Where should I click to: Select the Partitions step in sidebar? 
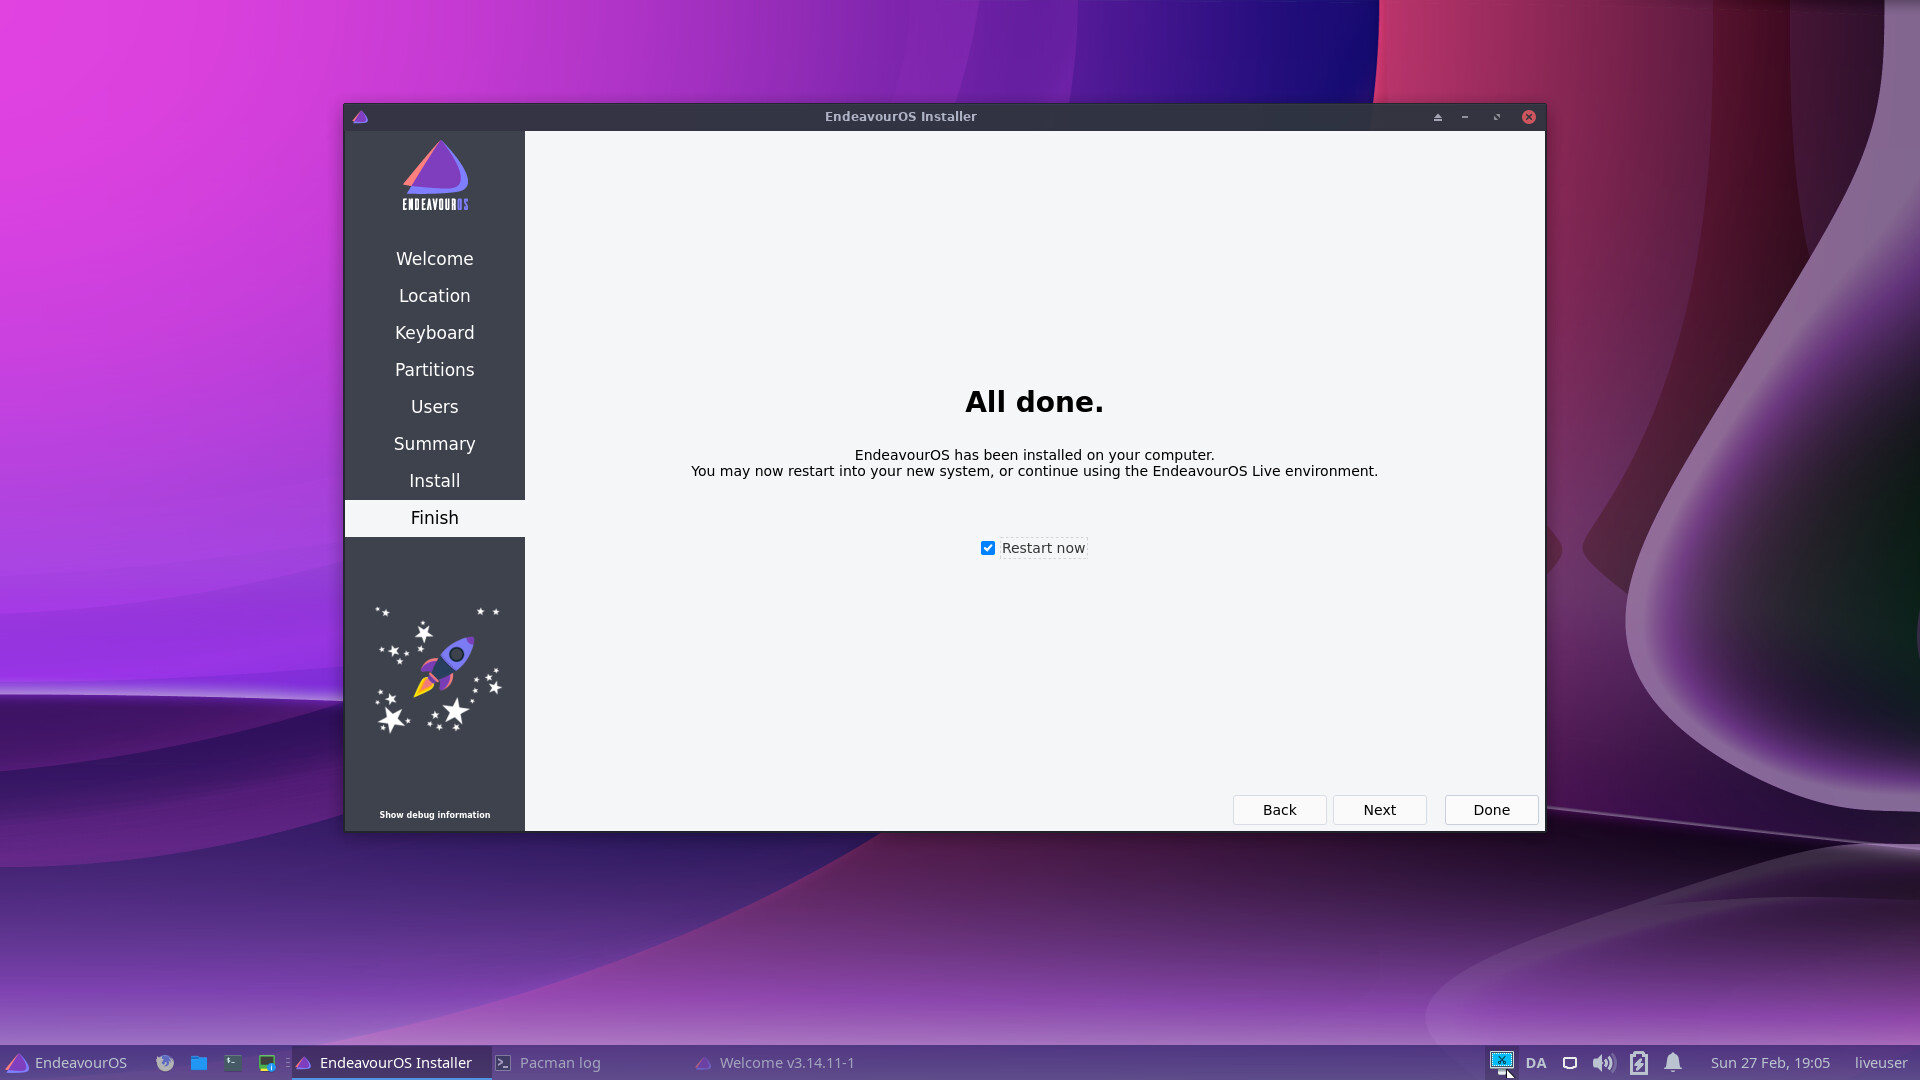pyautogui.click(x=434, y=370)
